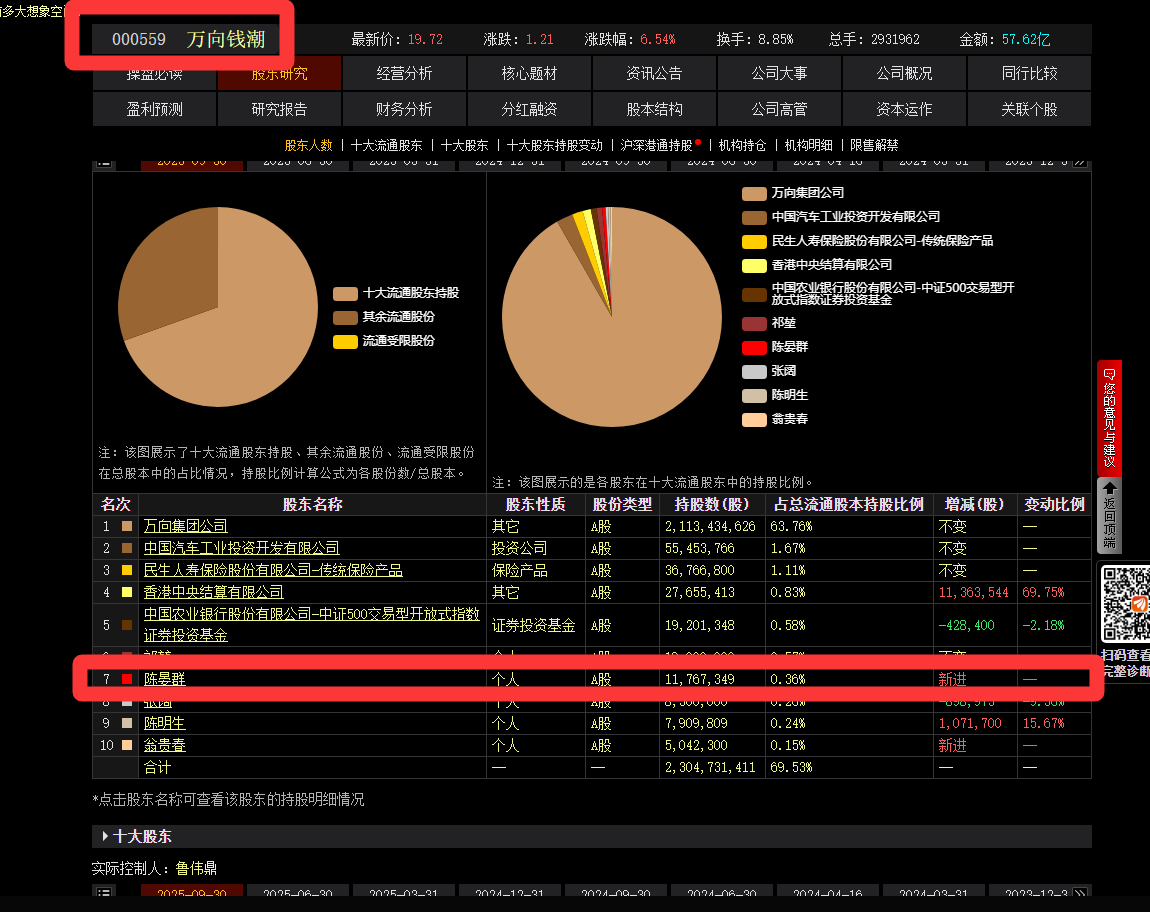This screenshot has height=912, width=1150.
Task: Click shareholder 陈晏群 in row 7
Action: (164, 679)
